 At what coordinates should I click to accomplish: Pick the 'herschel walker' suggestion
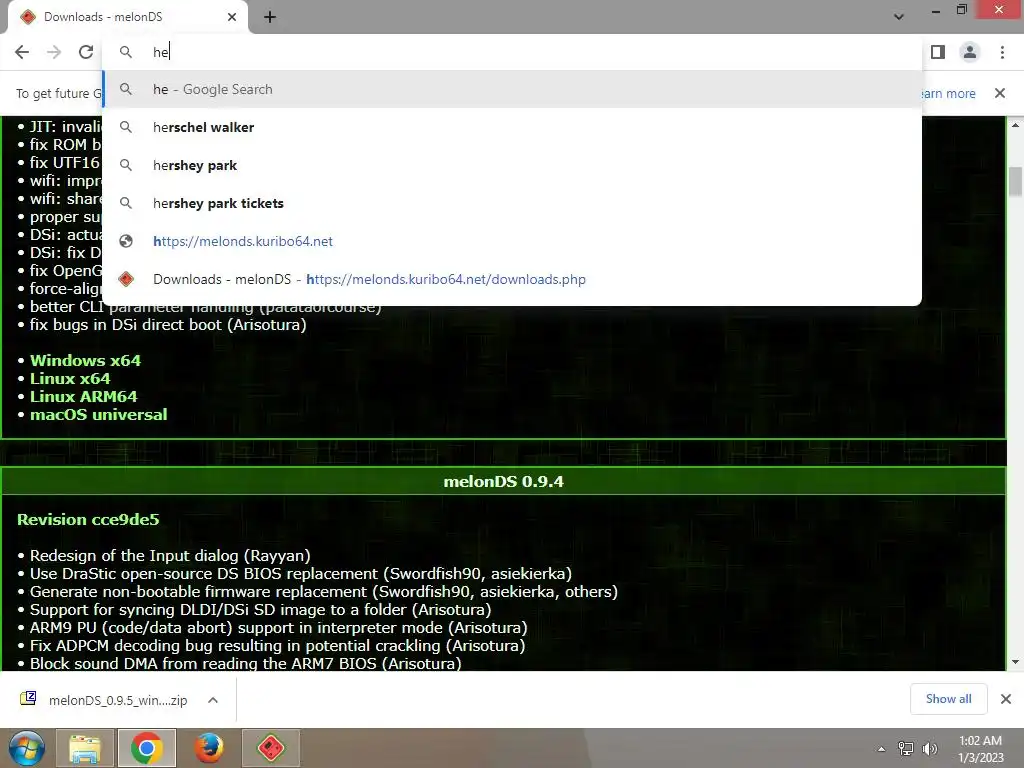[512, 127]
